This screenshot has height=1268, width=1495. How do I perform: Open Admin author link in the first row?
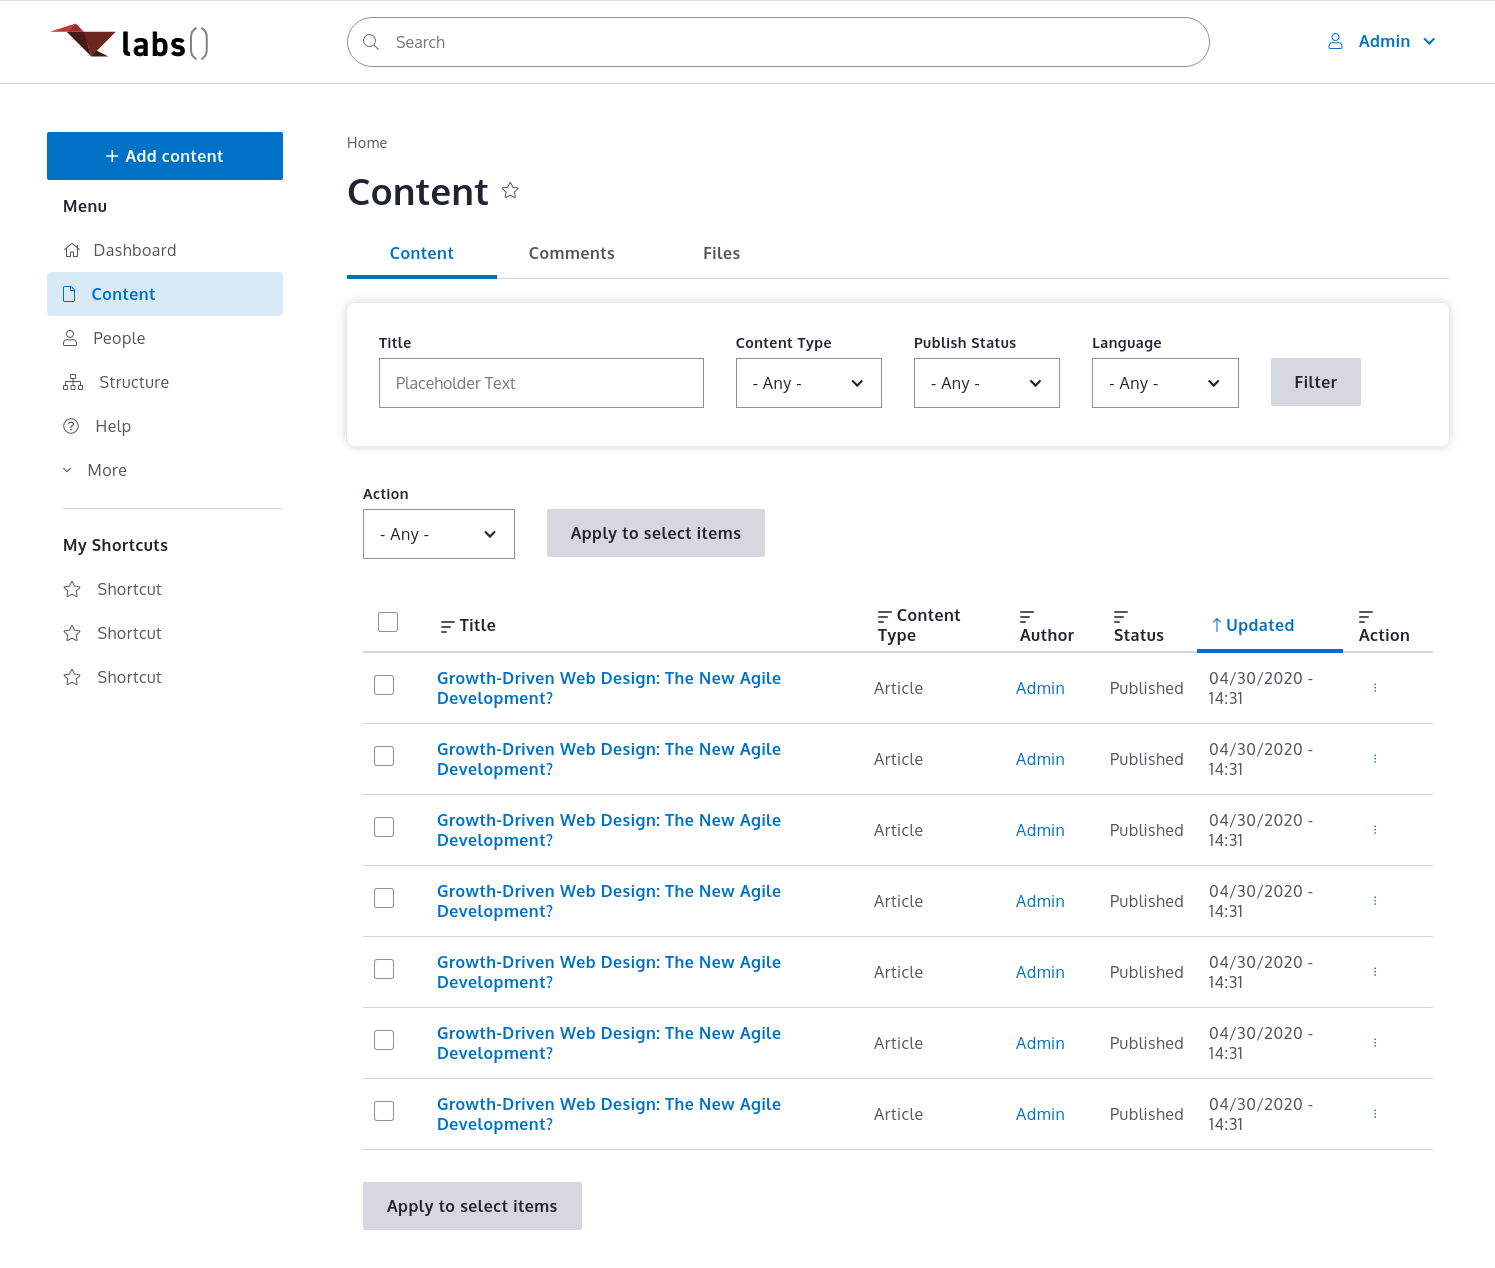pyautogui.click(x=1040, y=688)
